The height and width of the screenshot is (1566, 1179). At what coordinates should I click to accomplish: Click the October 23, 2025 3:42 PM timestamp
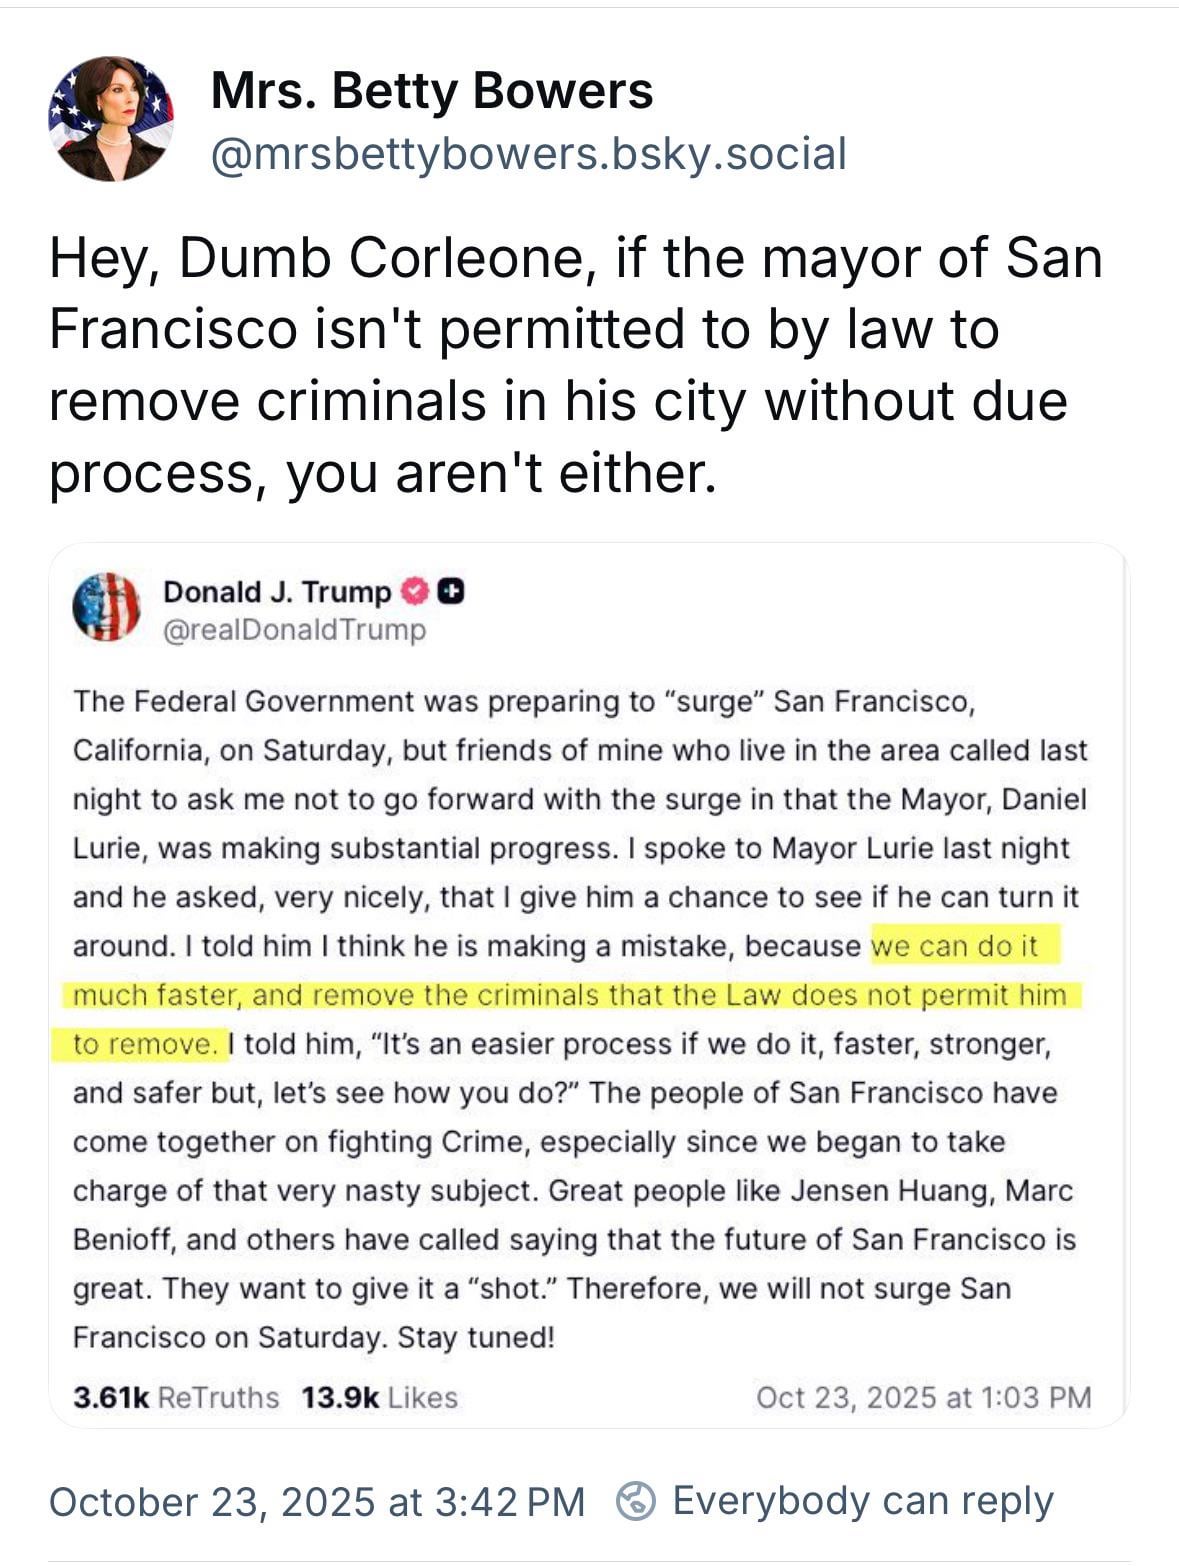(316, 1502)
